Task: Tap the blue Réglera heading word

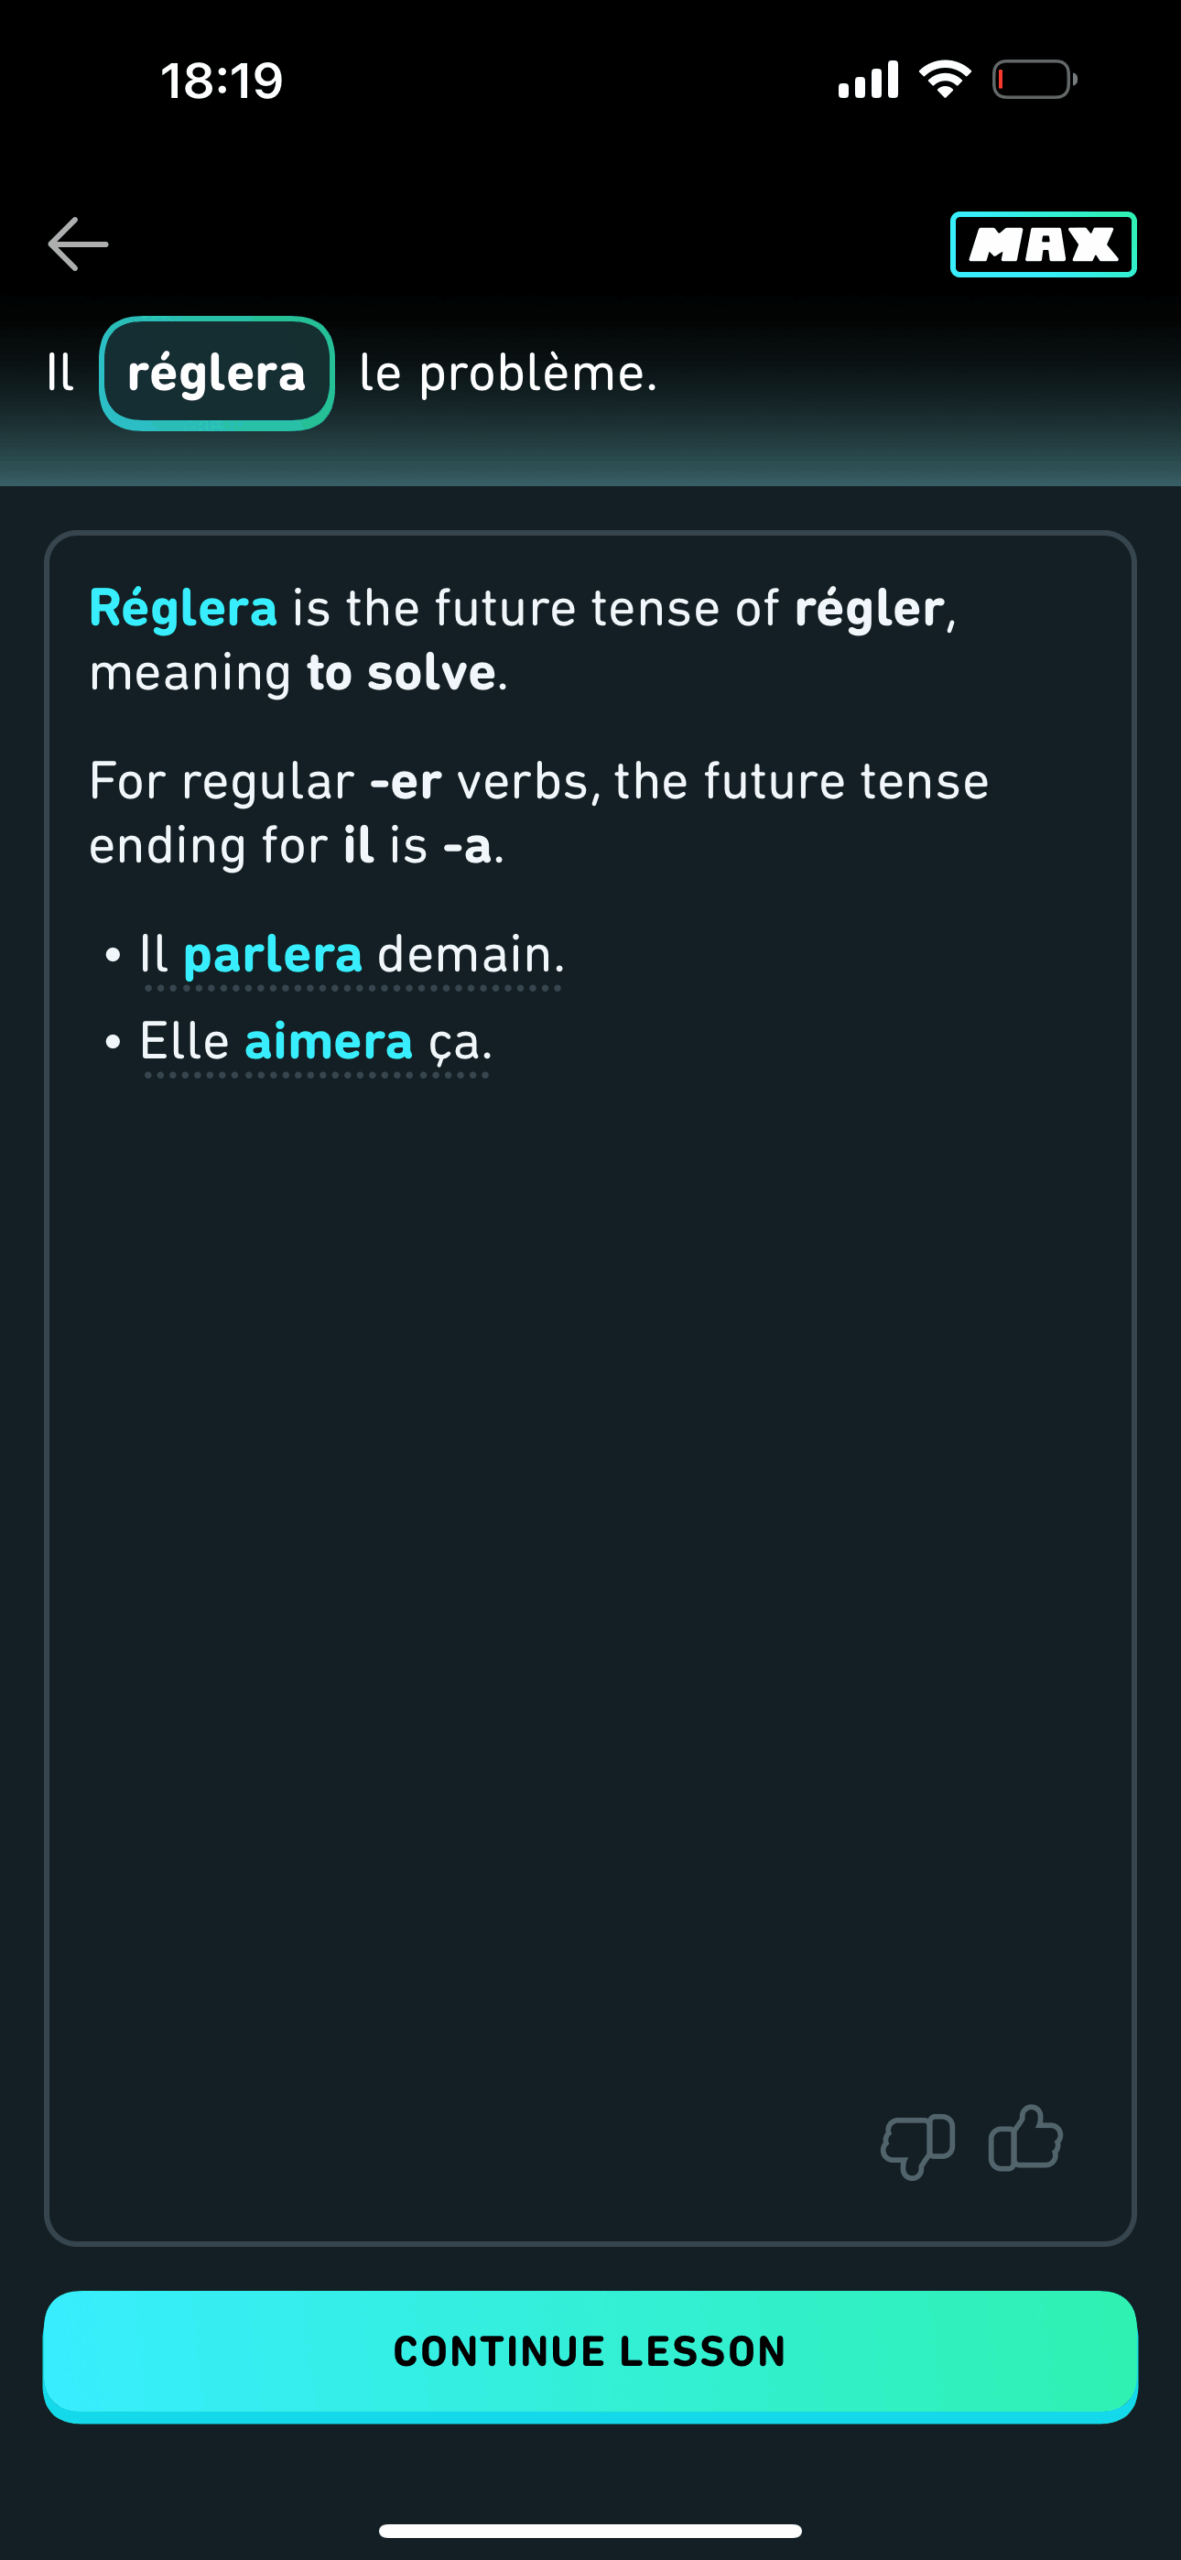Action: click(x=183, y=609)
